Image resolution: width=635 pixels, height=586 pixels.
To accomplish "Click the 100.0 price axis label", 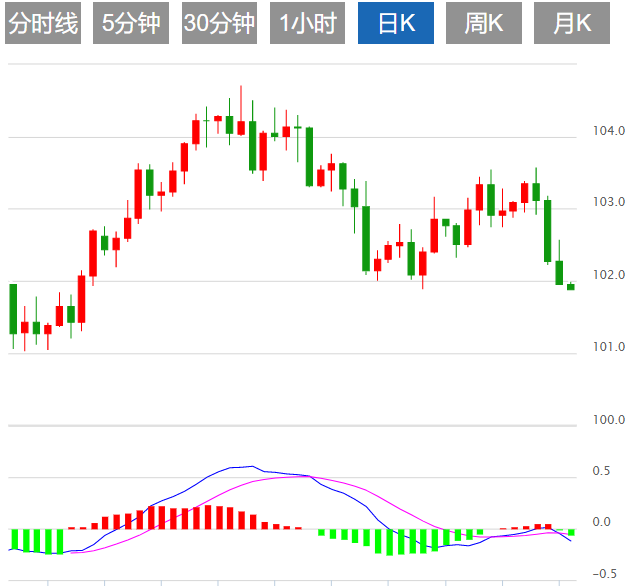I will coord(609,420).
